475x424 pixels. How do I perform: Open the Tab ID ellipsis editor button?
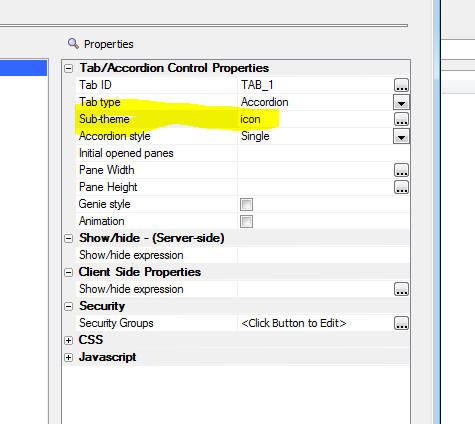pyautogui.click(x=401, y=85)
